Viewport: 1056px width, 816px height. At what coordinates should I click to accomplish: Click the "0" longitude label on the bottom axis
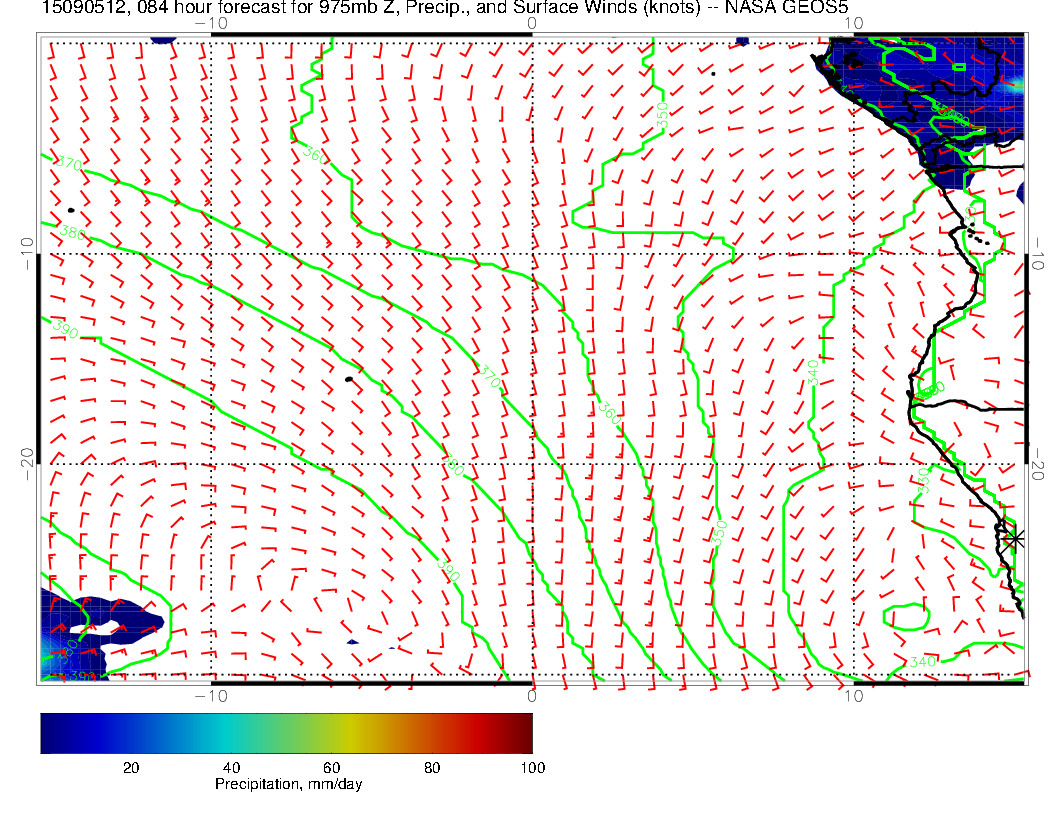point(533,695)
